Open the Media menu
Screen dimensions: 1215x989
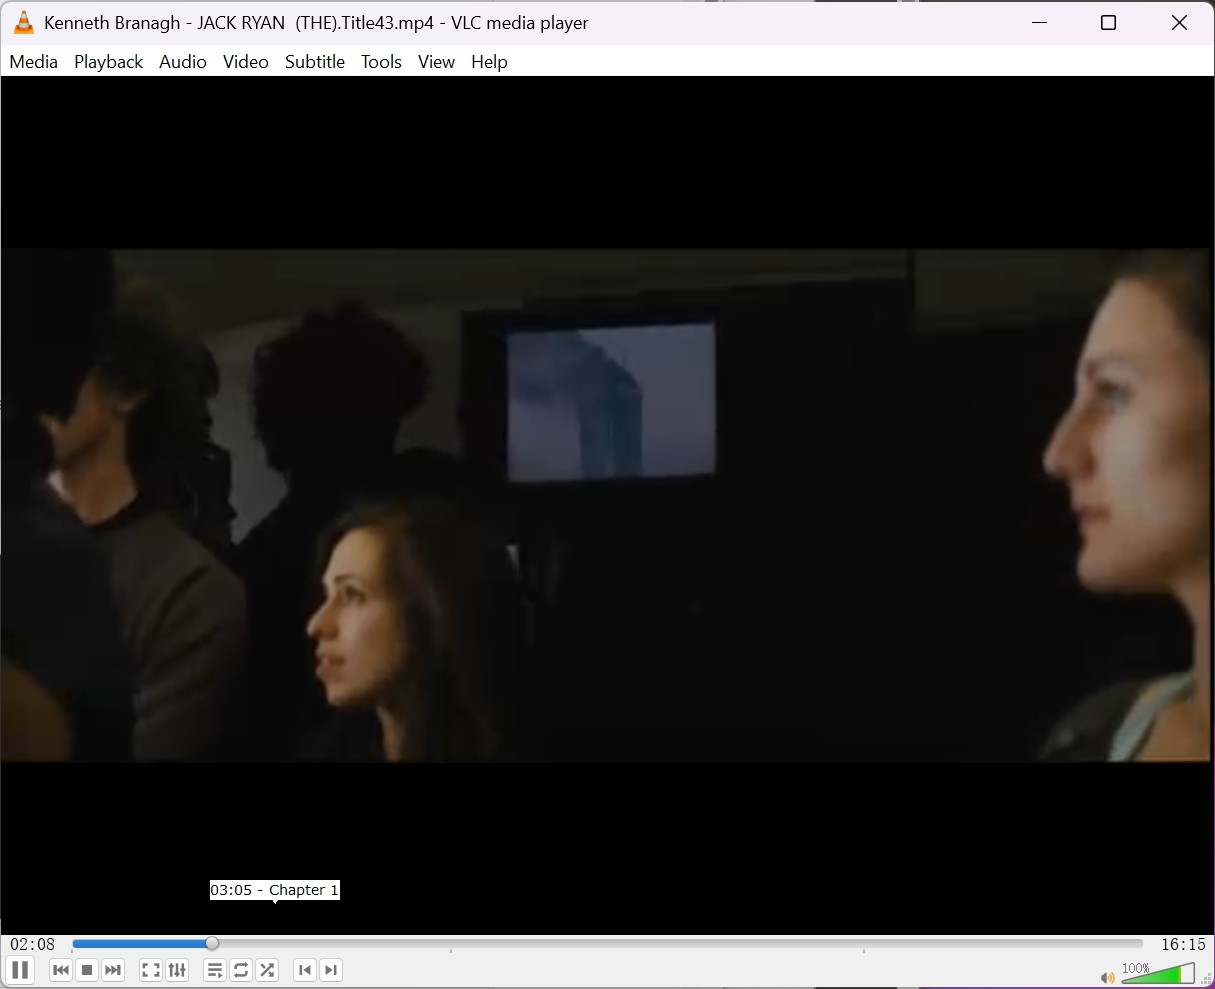tap(33, 61)
